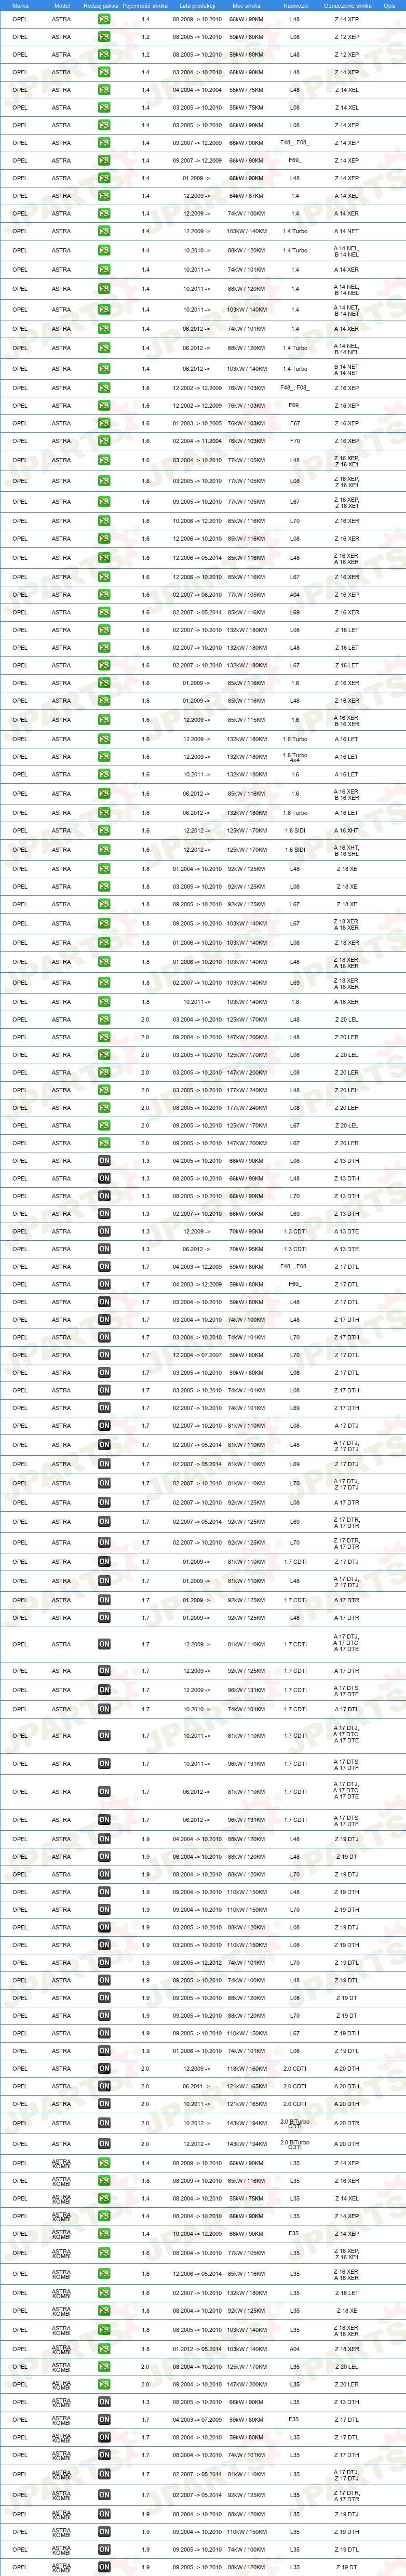Select the 'F70' body cell
The image size is (406, 2576).
295,441
